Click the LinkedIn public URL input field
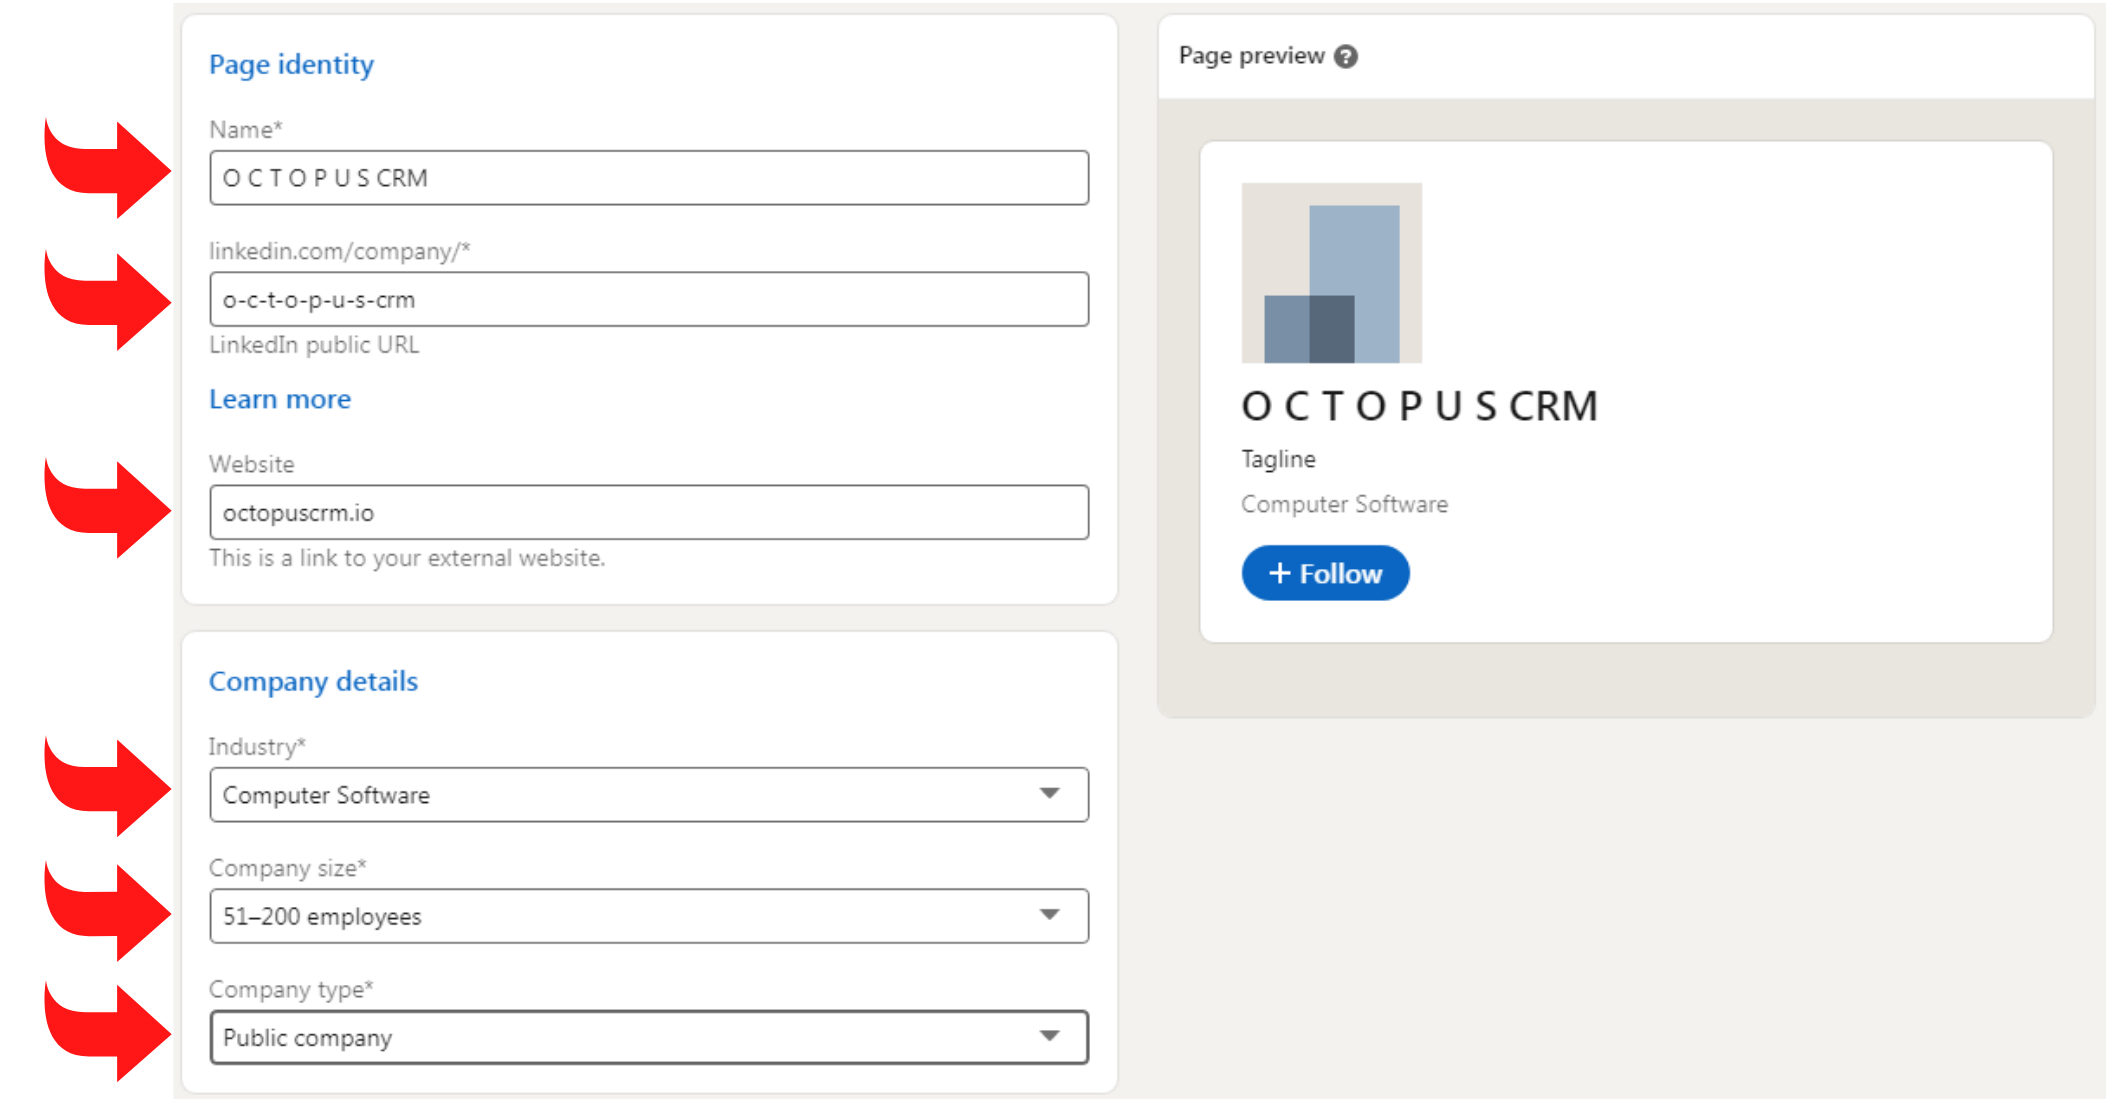The image size is (2107, 1099). pos(647,297)
